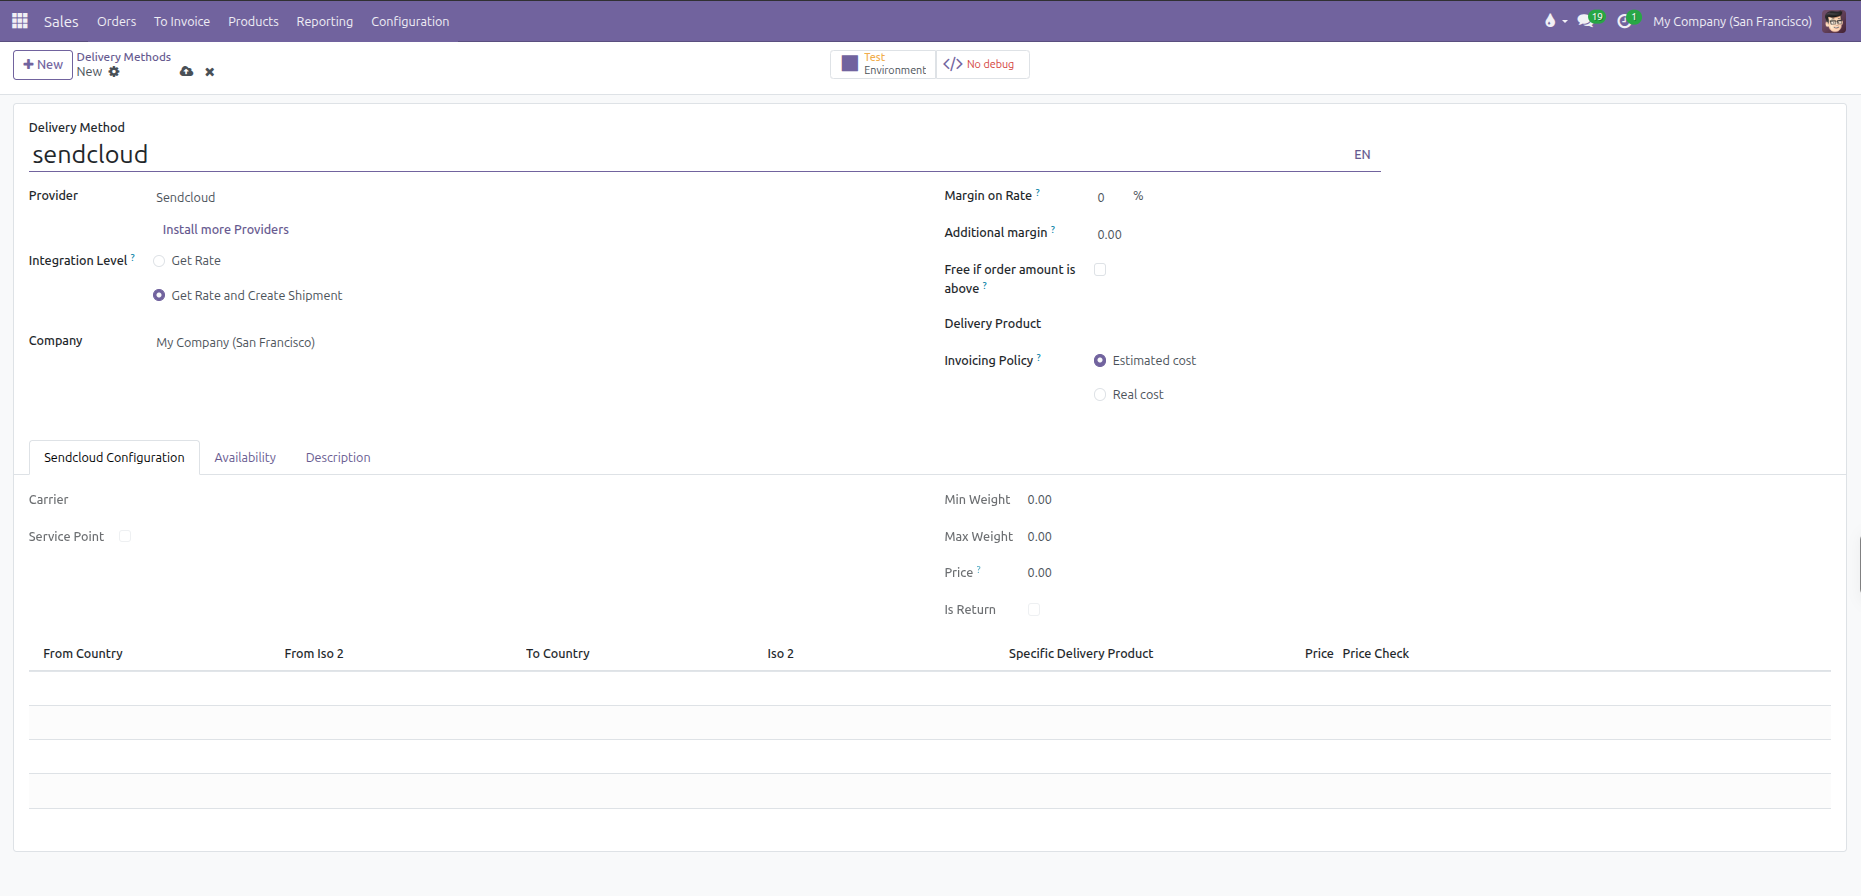Click the gear settings icon next to New
The image size is (1861, 896).
(x=114, y=72)
